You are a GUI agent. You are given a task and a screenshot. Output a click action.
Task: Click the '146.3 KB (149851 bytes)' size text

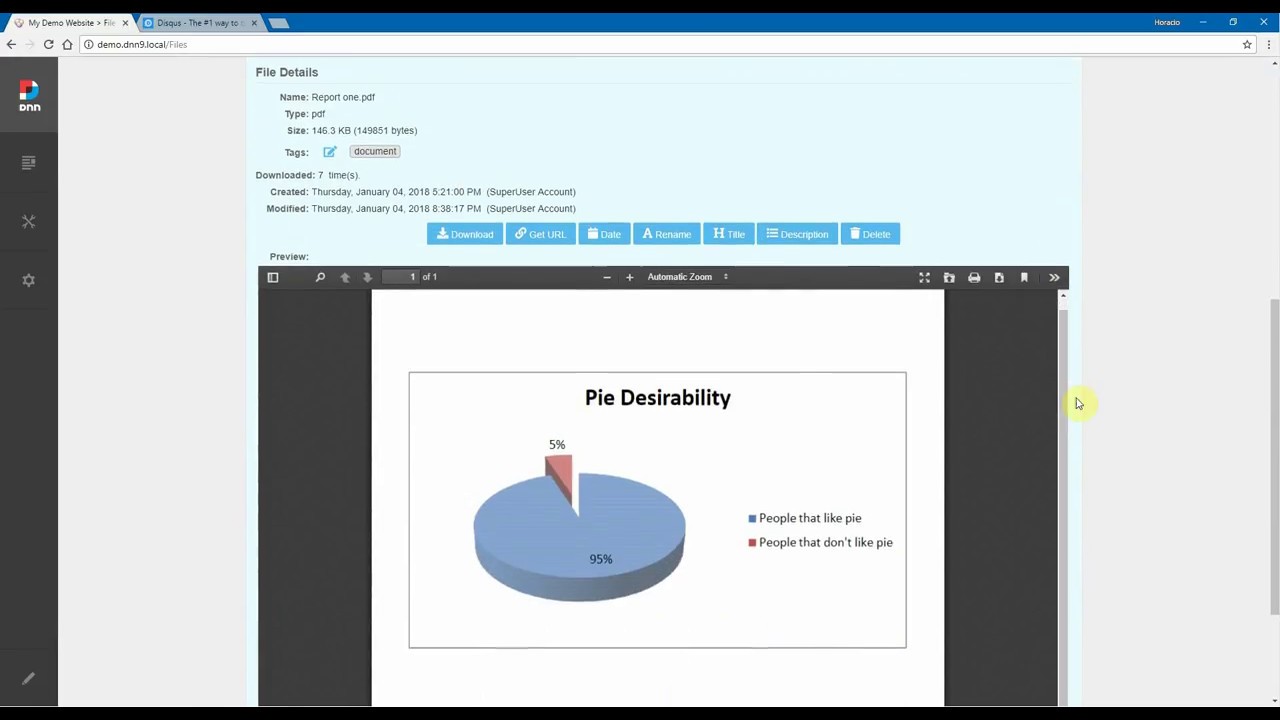(364, 130)
